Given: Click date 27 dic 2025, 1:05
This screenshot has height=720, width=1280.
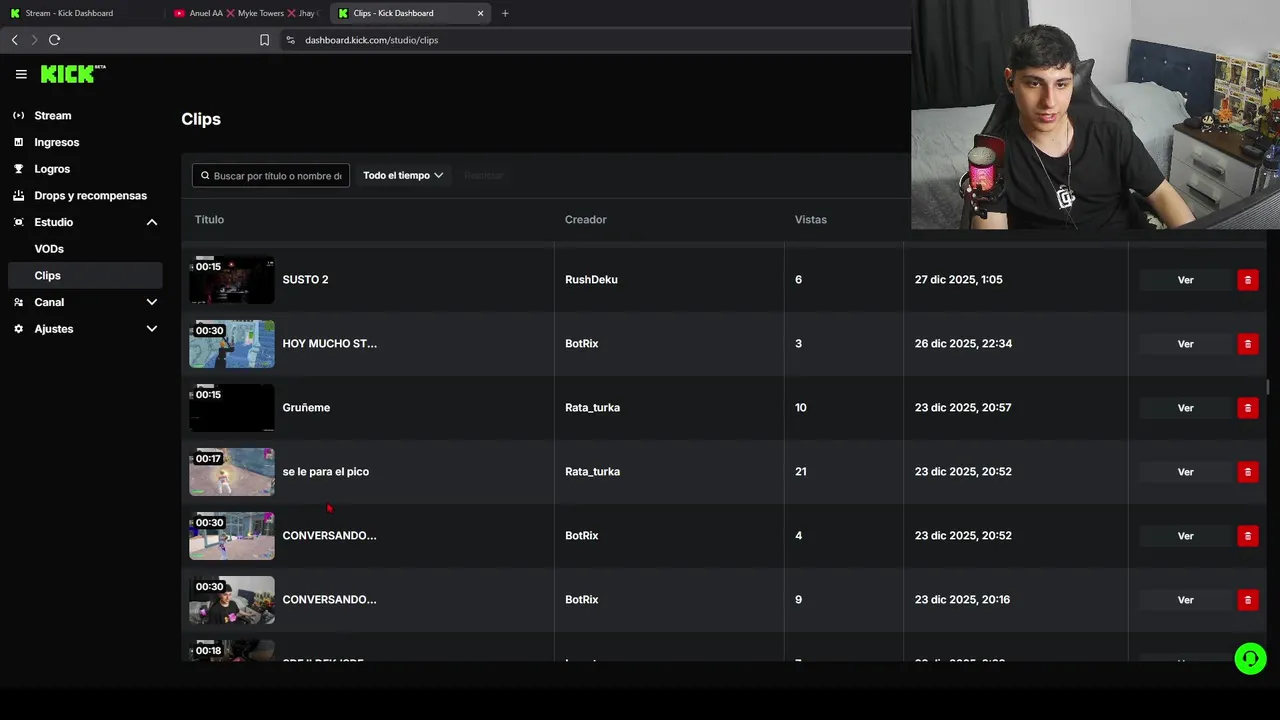Looking at the screenshot, I should point(958,280).
